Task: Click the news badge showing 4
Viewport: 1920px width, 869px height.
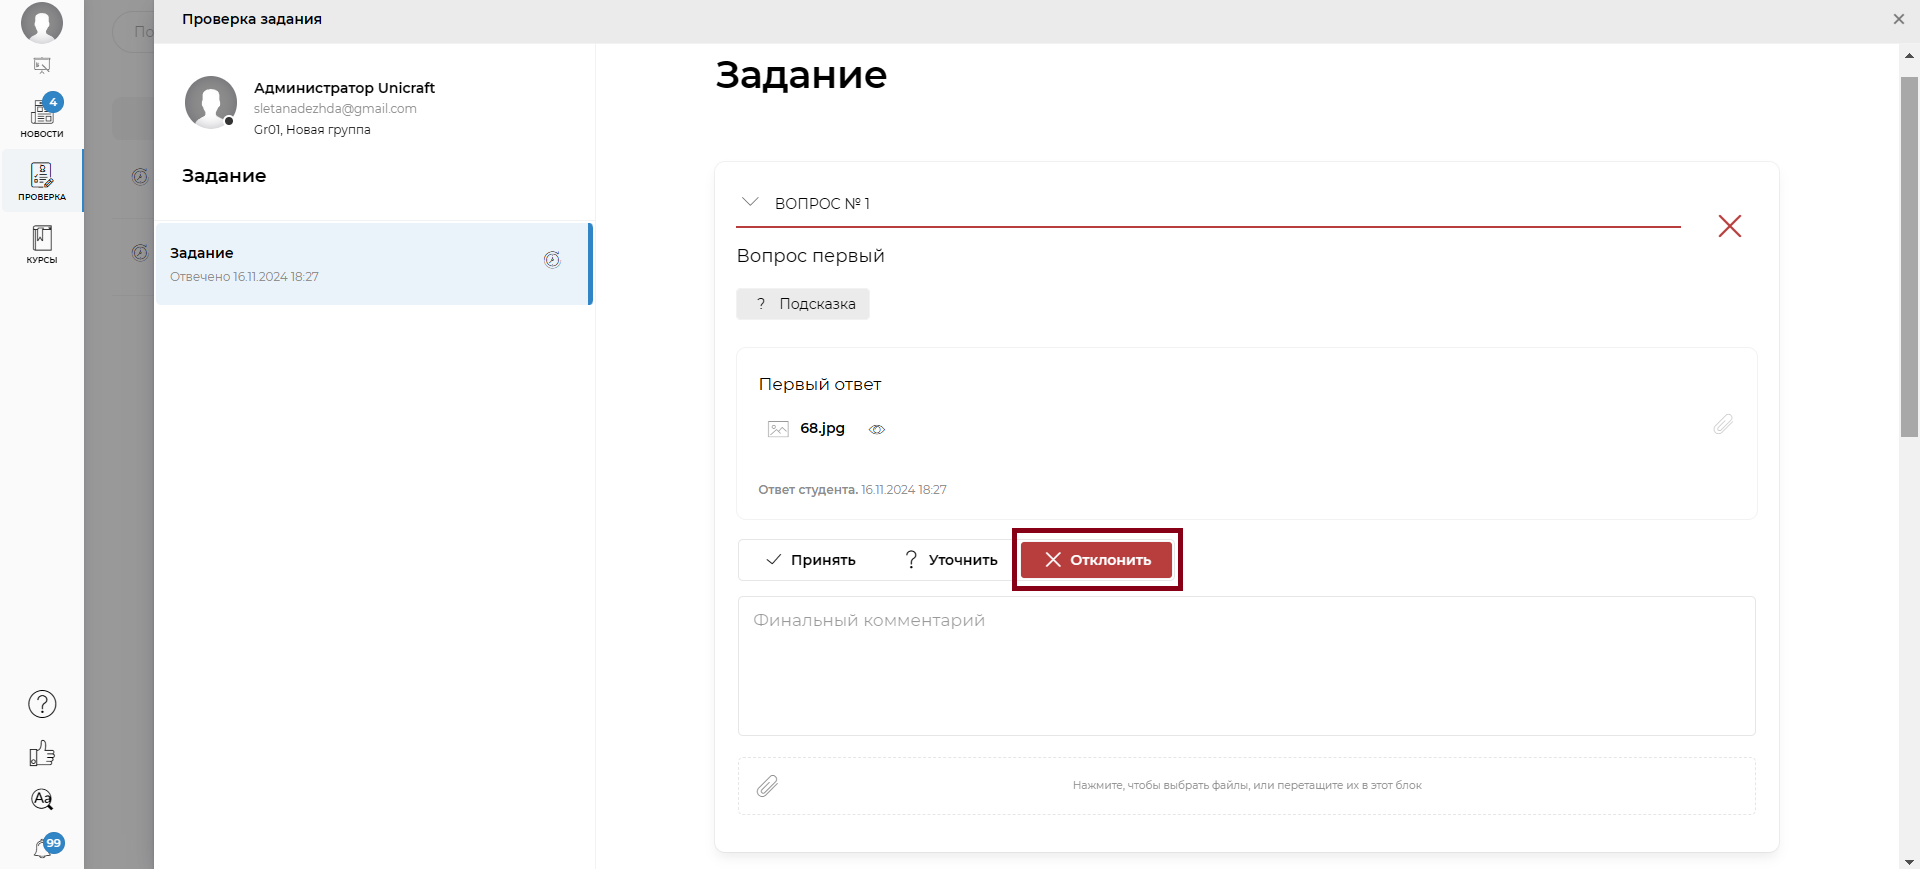Action: coord(54,102)
